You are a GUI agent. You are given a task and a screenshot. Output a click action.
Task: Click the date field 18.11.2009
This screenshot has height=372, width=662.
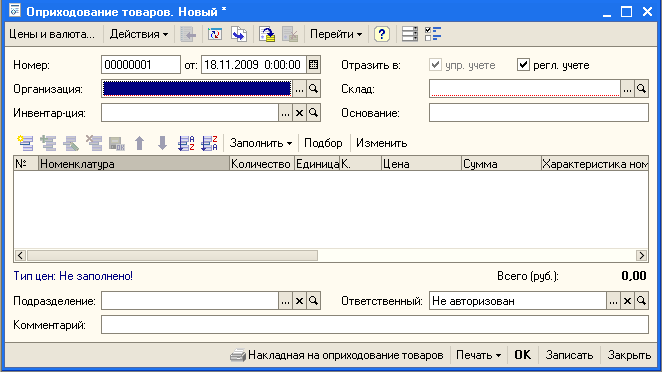click(253, 65)
